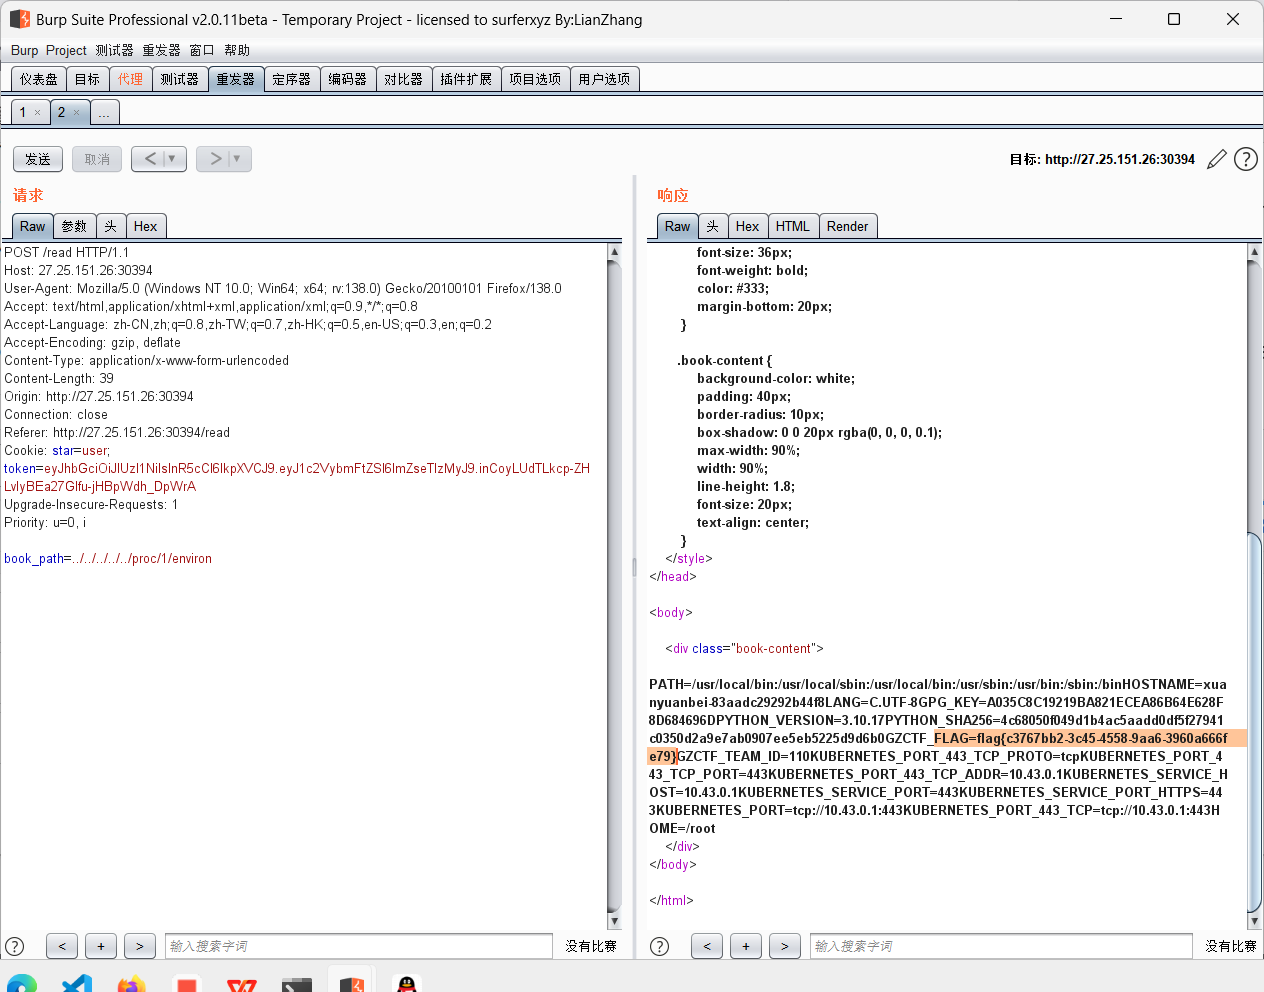This screenshot has height=992, width=1264.
Task: Select response Render tab
Action: pos(848,226)
